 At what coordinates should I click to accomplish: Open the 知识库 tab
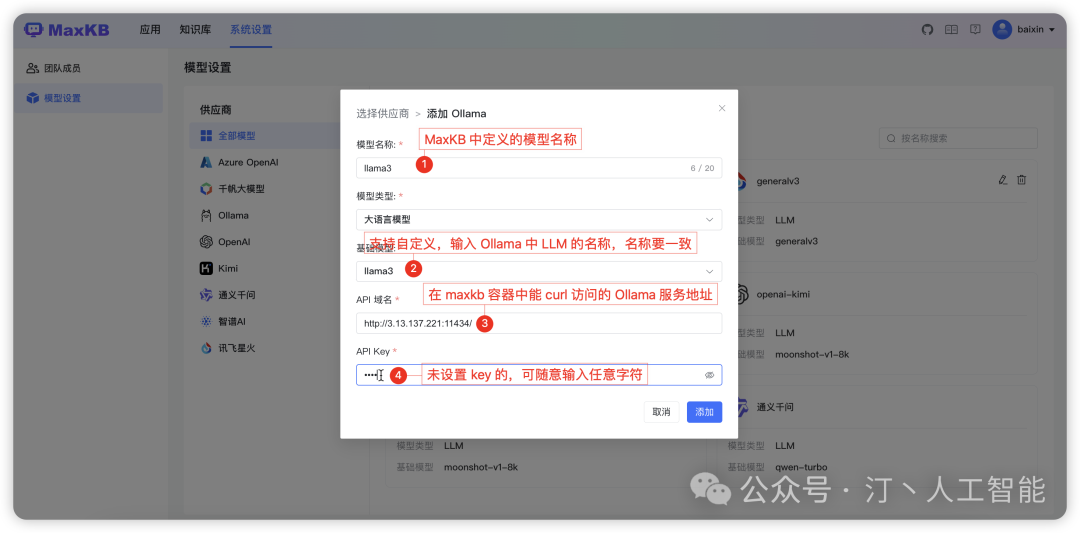[195, 30]
